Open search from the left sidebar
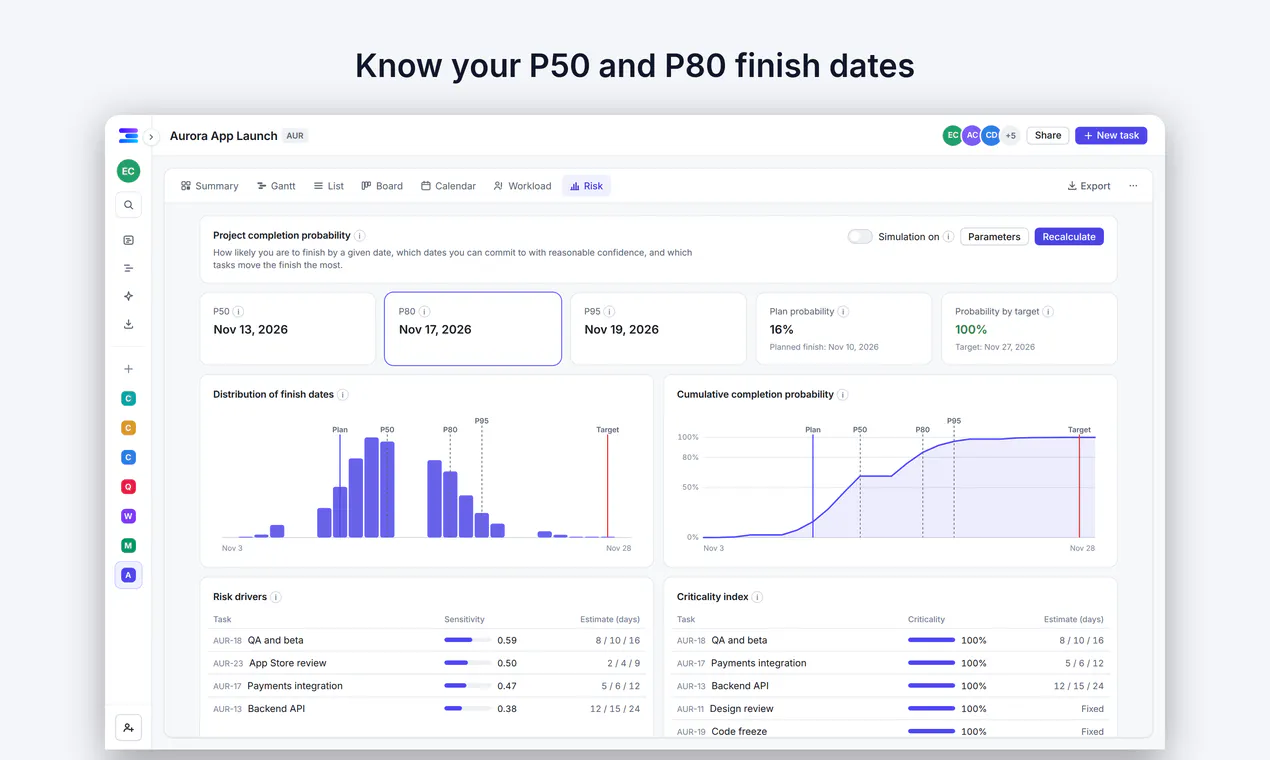Viewport: 1270px width, 760px height. (x=128, y=205)
